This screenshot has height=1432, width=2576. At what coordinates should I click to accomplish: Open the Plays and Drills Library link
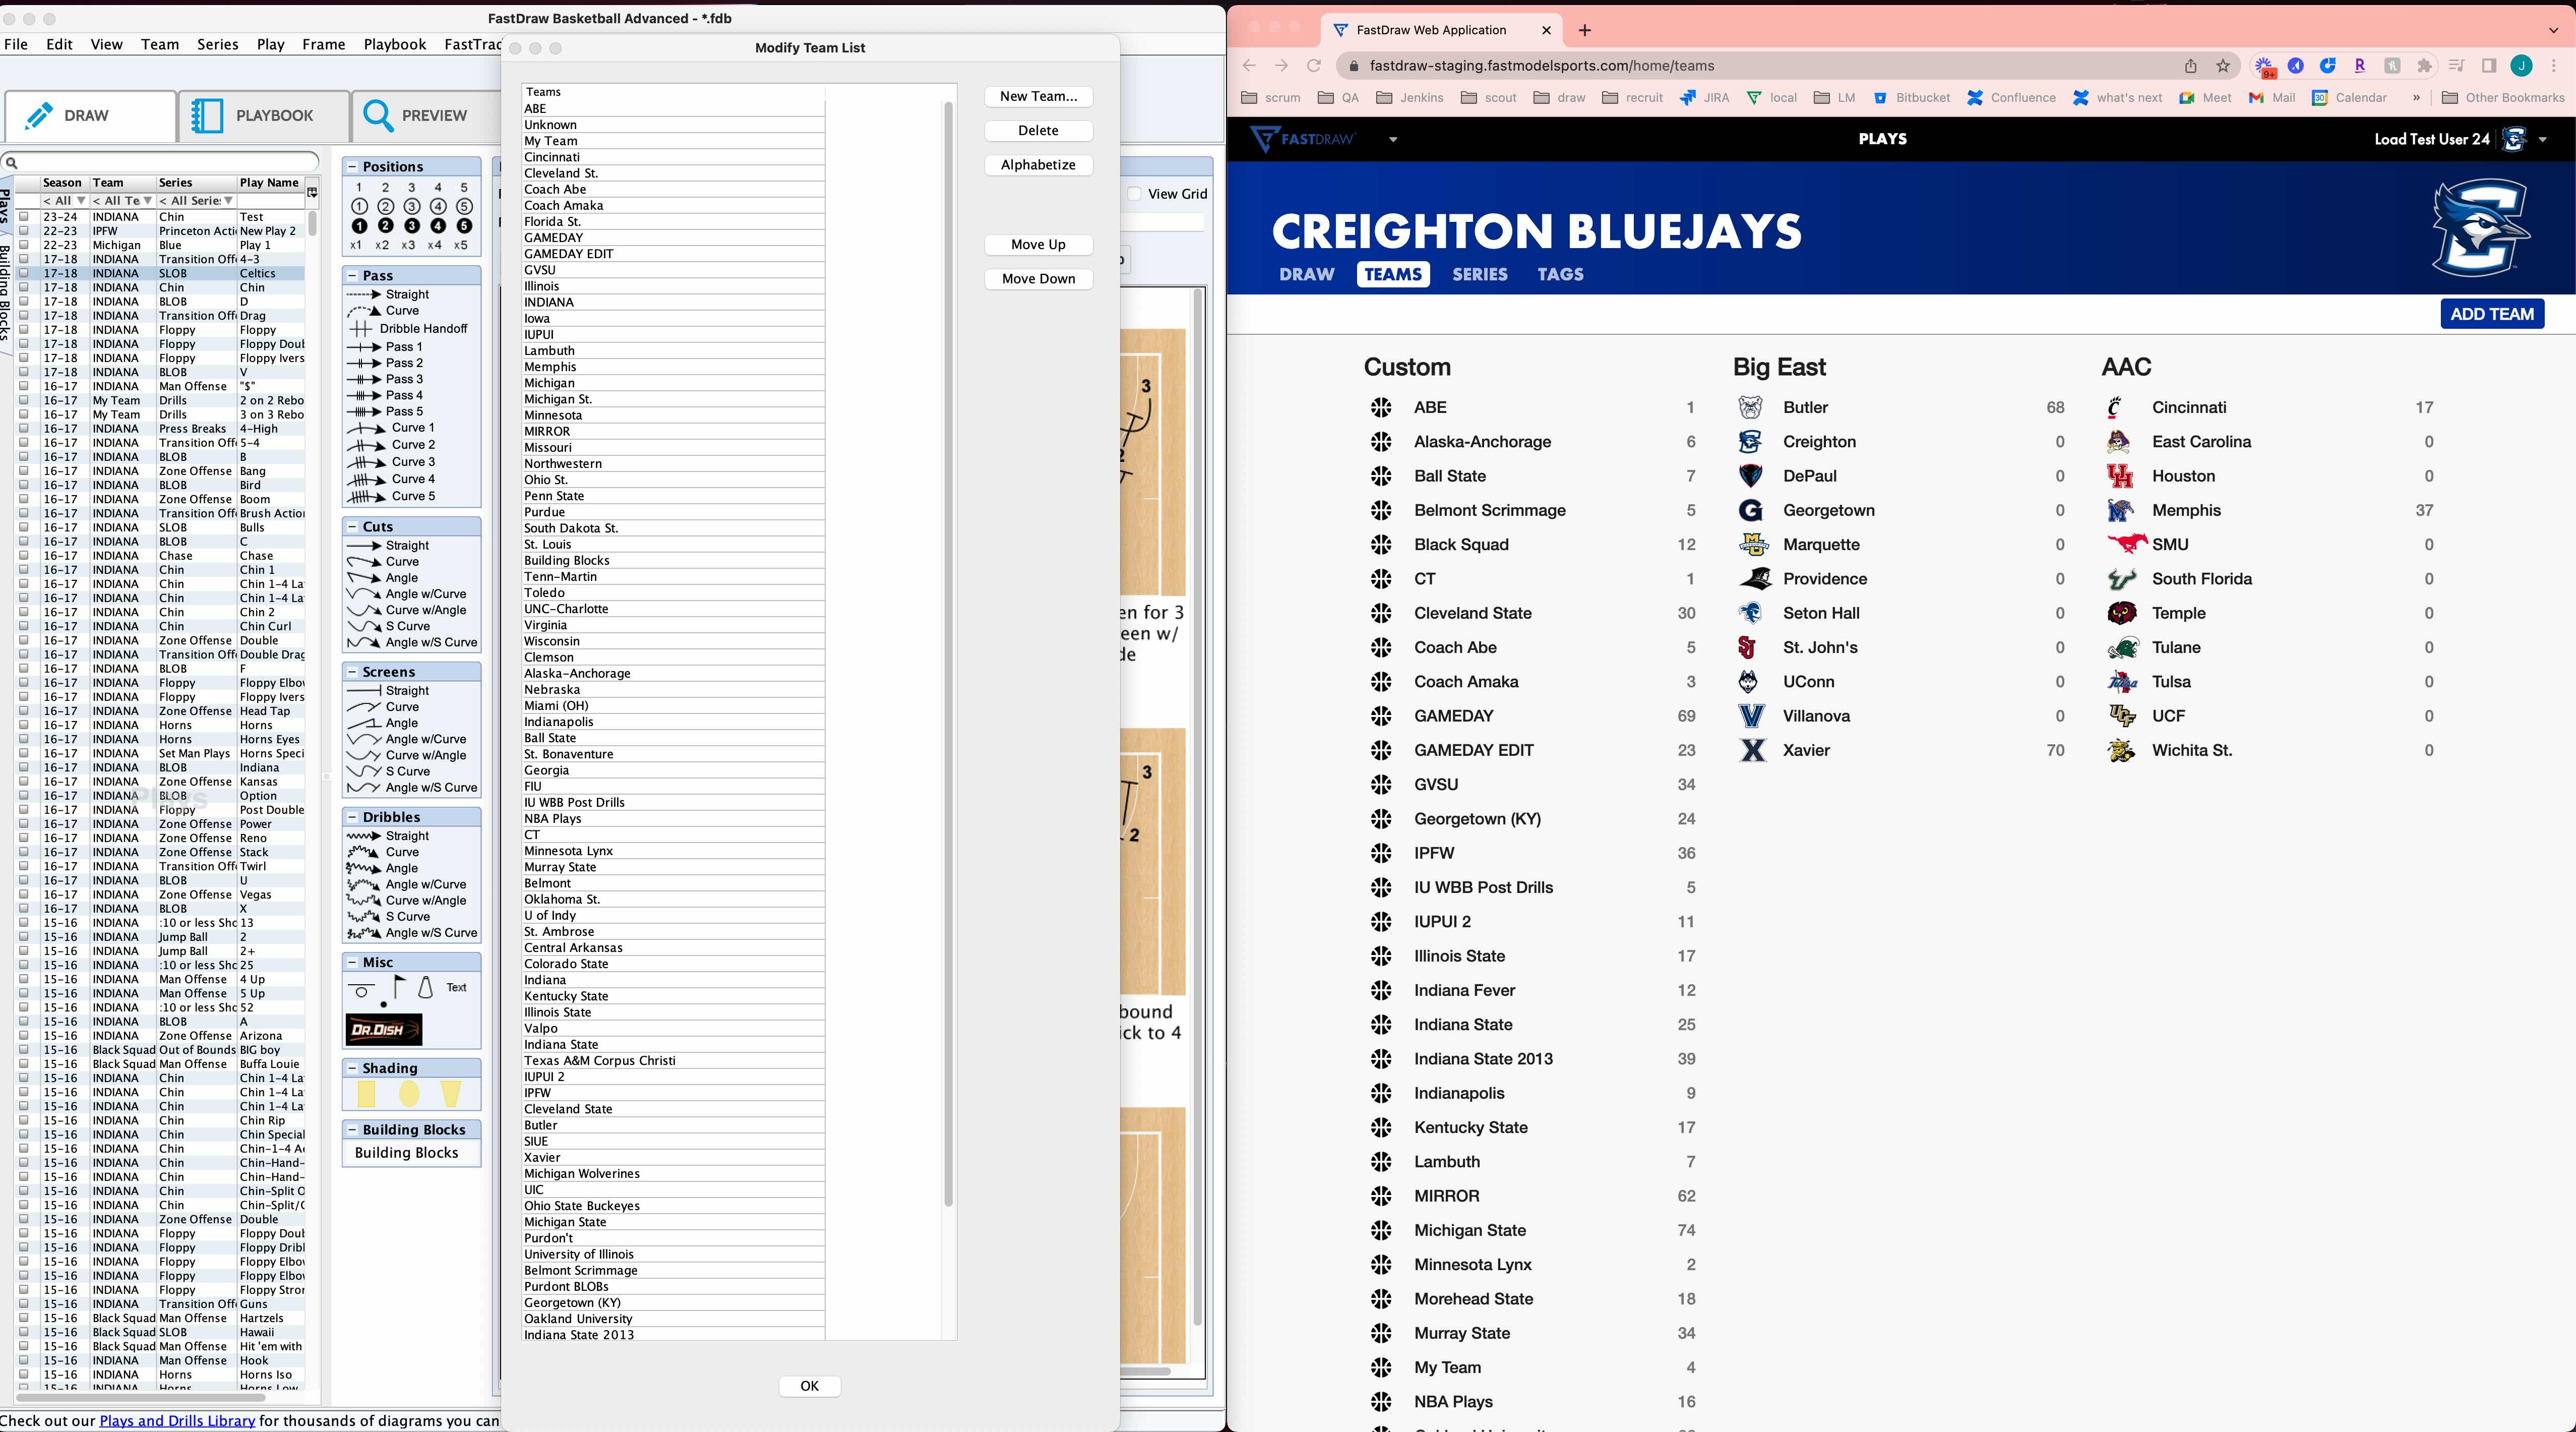pos(177,1421)
